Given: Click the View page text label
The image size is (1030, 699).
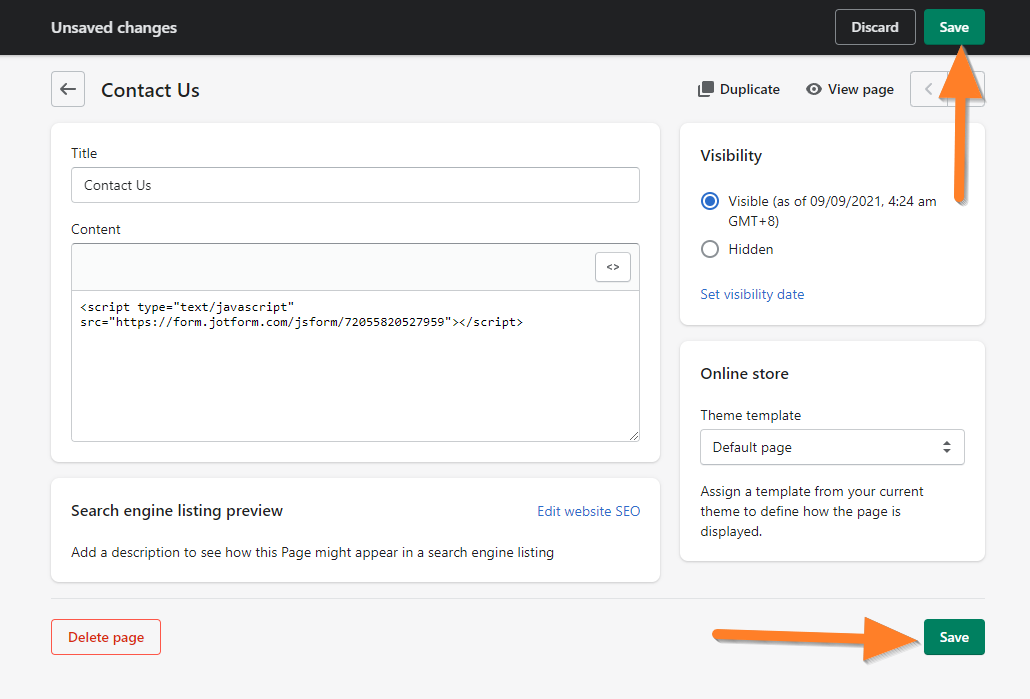Looking at the screenshot, I should pos(861,89).
